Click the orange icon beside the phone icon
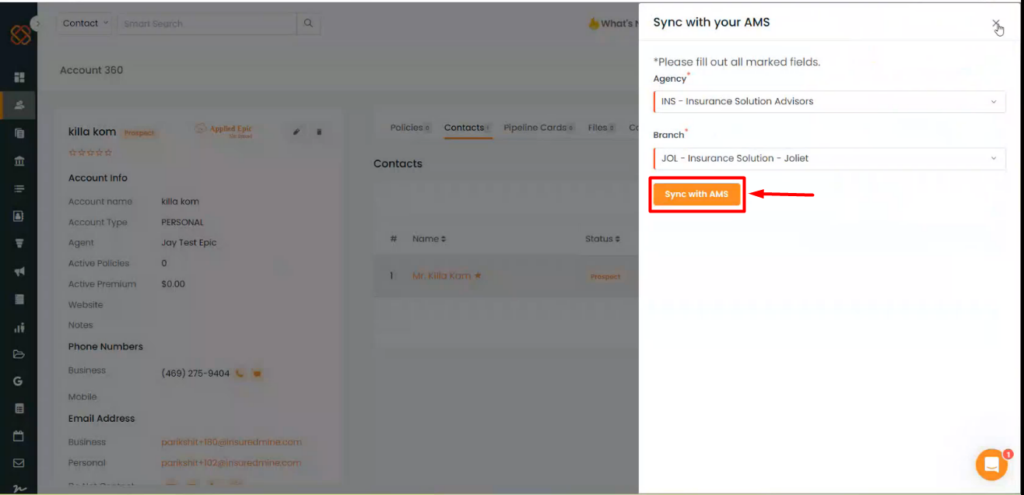The height and width of the screenshot is (495, 1024). 257,374
